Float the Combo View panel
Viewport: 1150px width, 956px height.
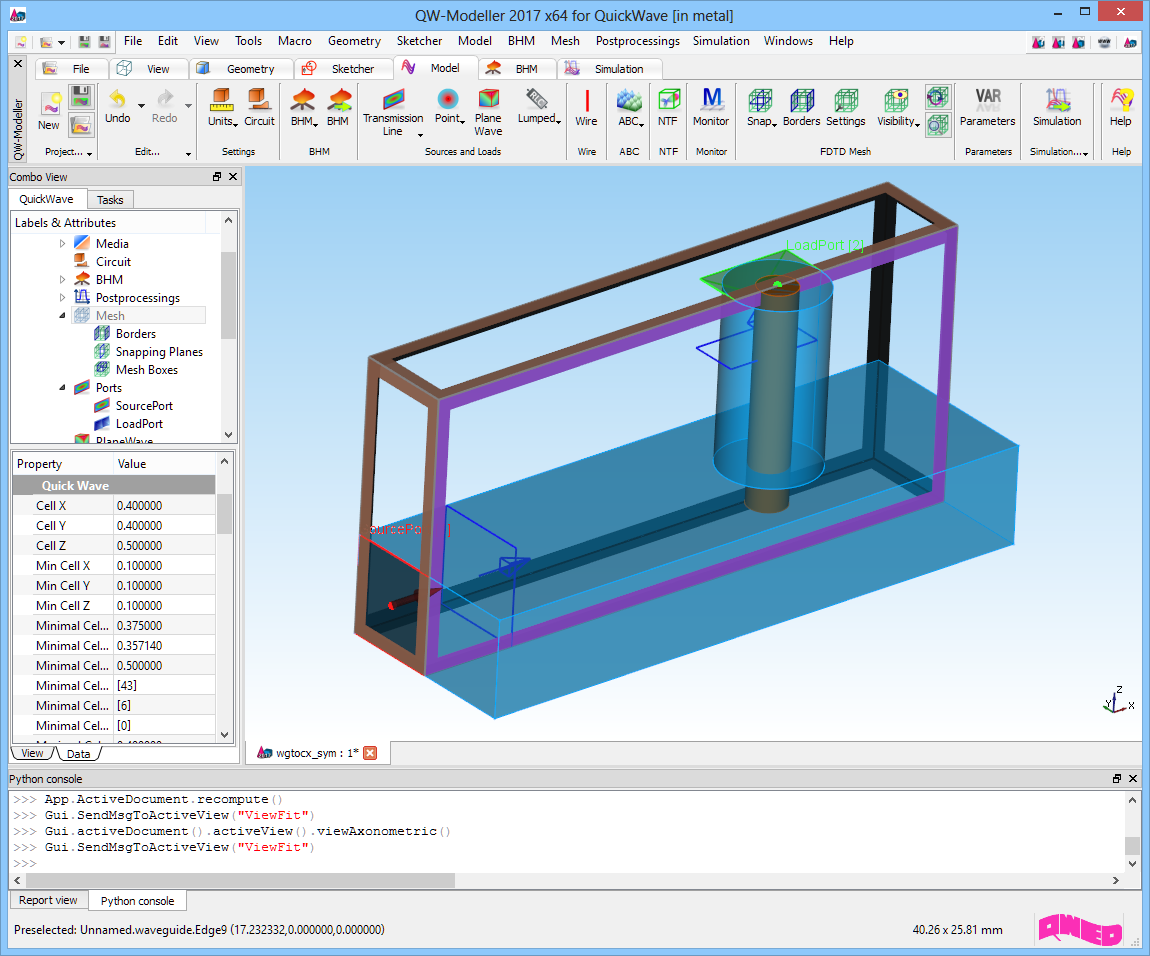click(217, 177)
